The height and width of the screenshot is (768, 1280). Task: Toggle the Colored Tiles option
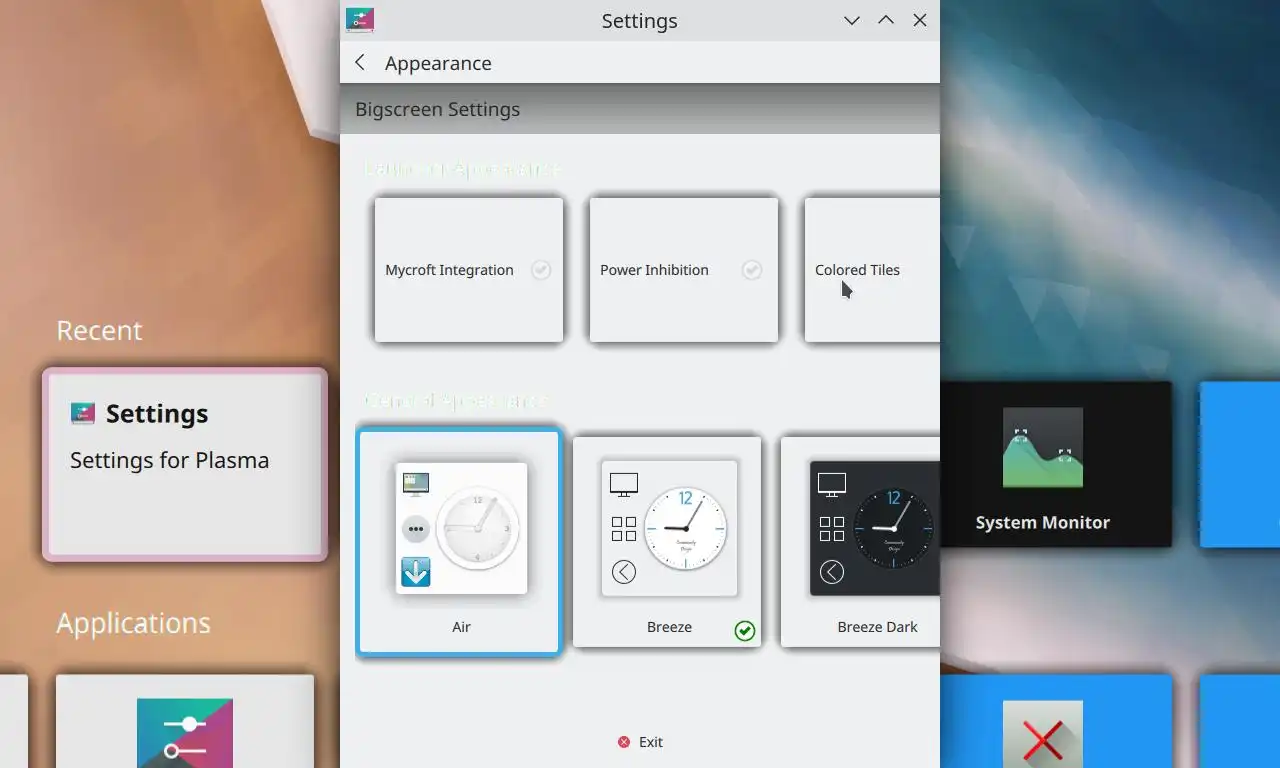872,270
